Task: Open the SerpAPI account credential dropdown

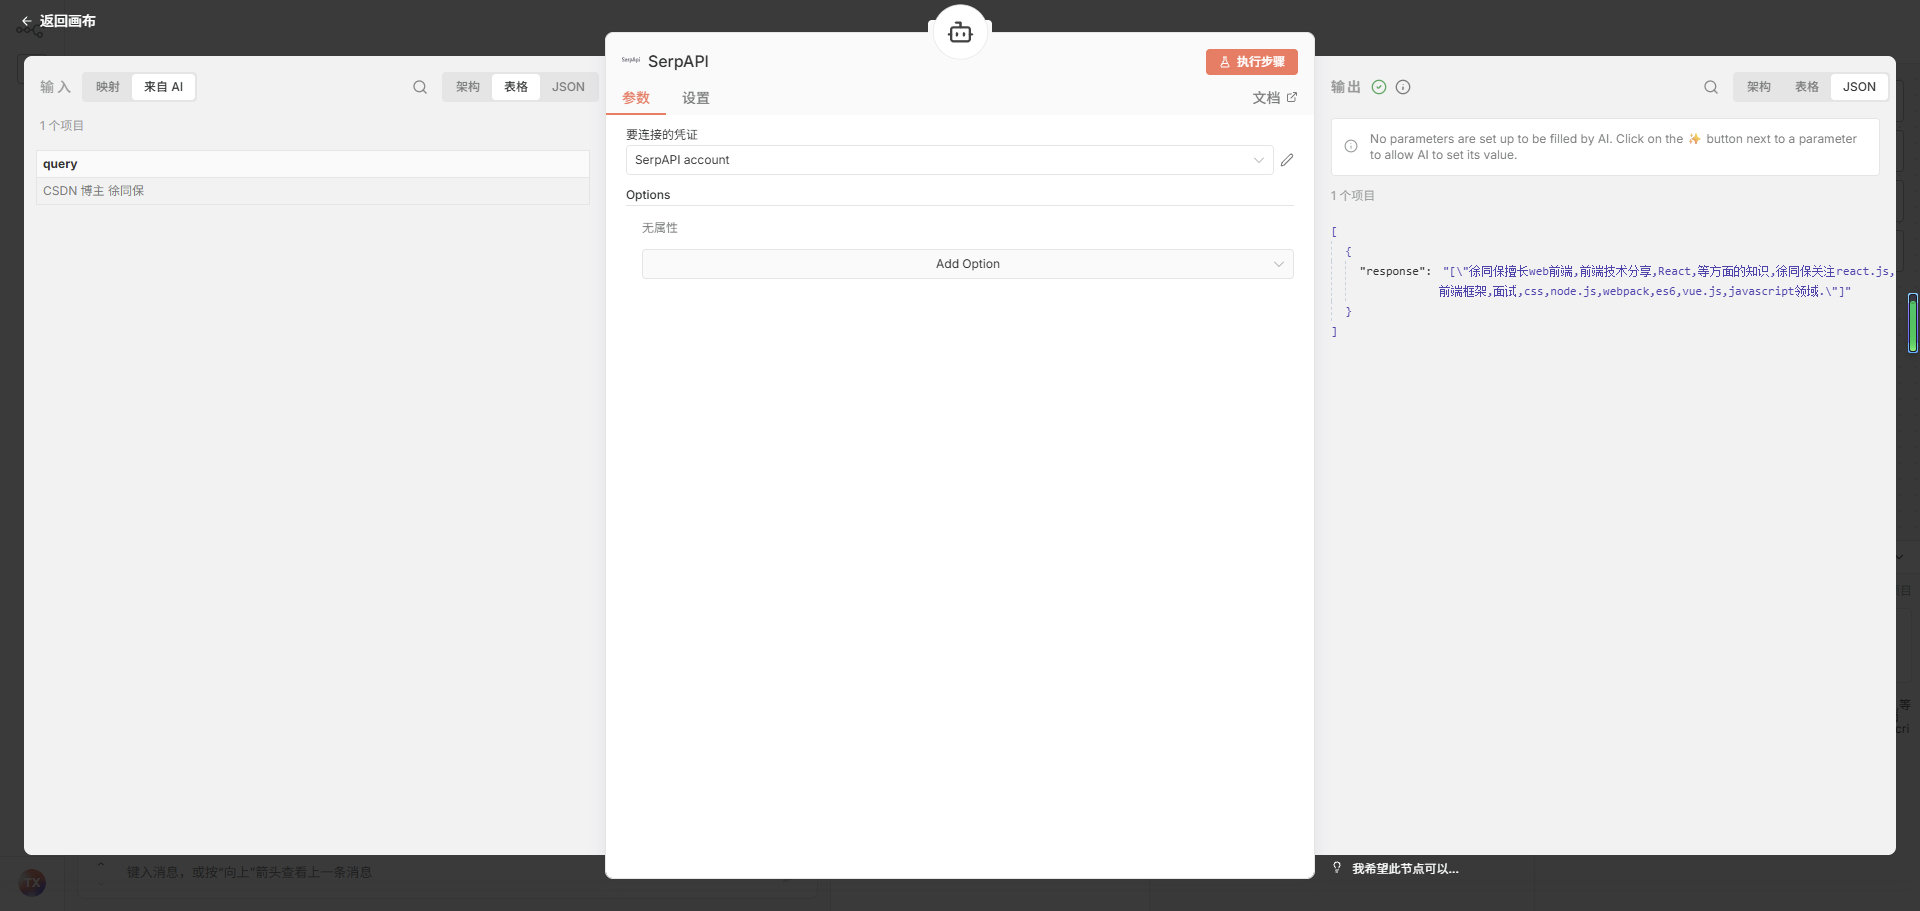Action: (949, 160)
